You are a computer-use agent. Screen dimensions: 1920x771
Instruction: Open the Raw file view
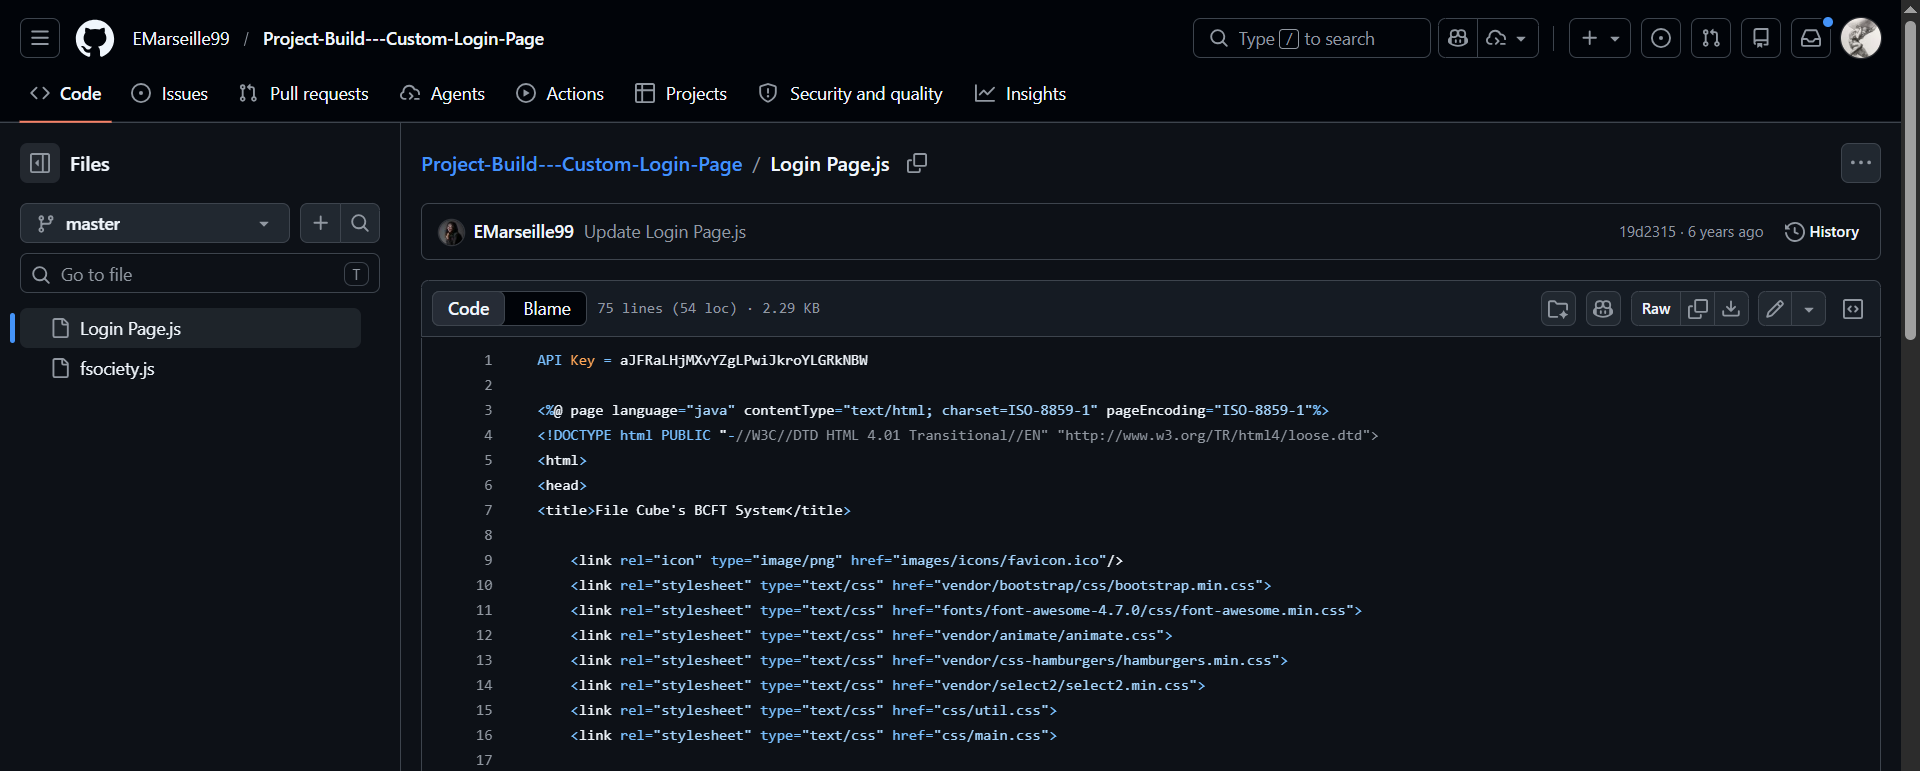pyautogui.click(x=1656, y=309)
